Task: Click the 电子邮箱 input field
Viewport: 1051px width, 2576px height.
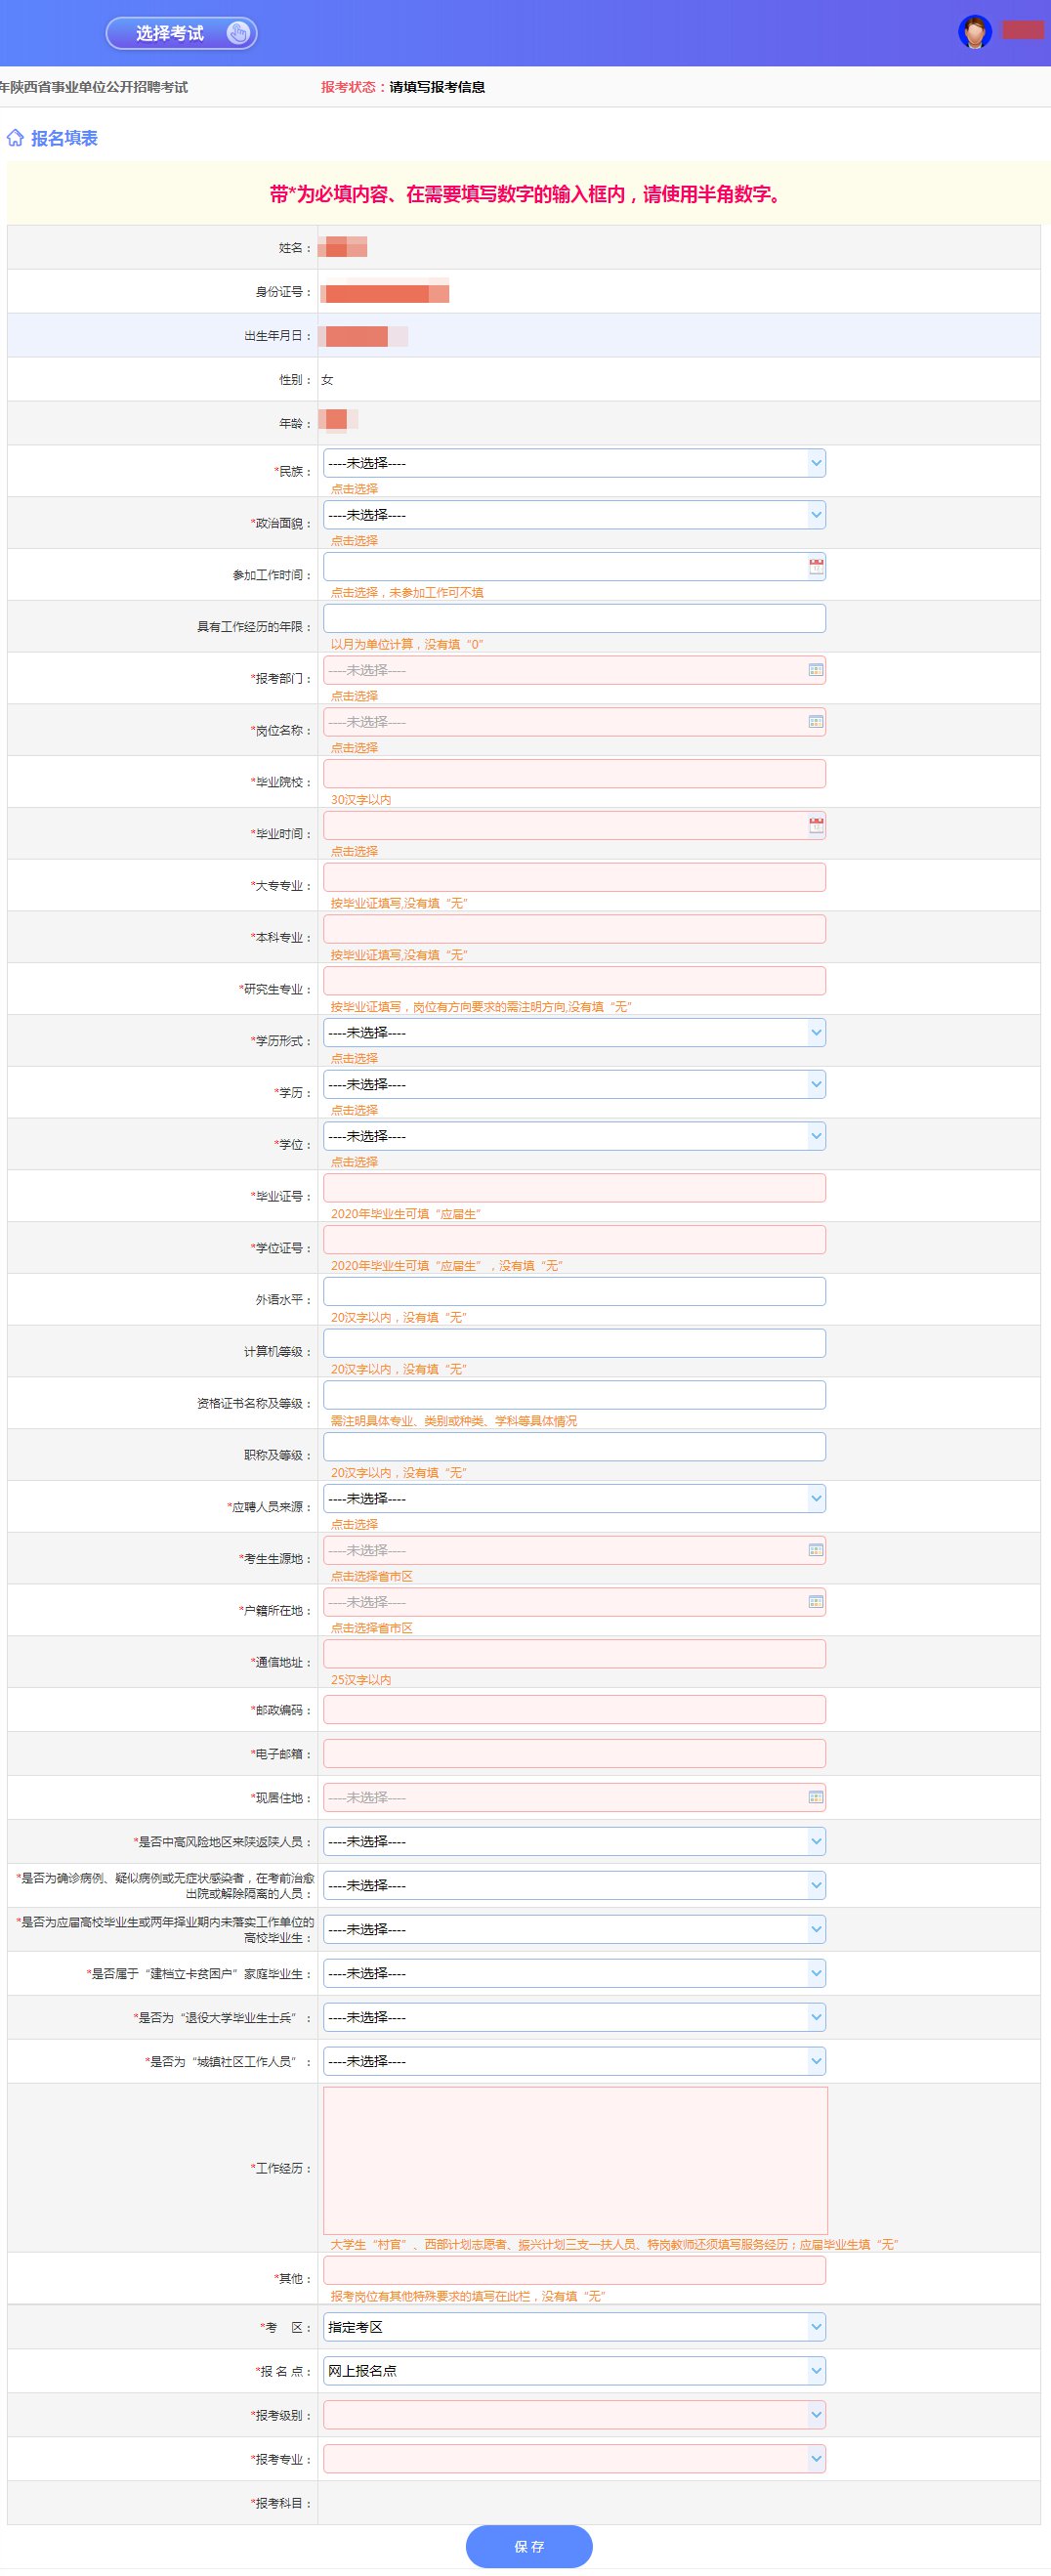Action: click(574, 1754)
